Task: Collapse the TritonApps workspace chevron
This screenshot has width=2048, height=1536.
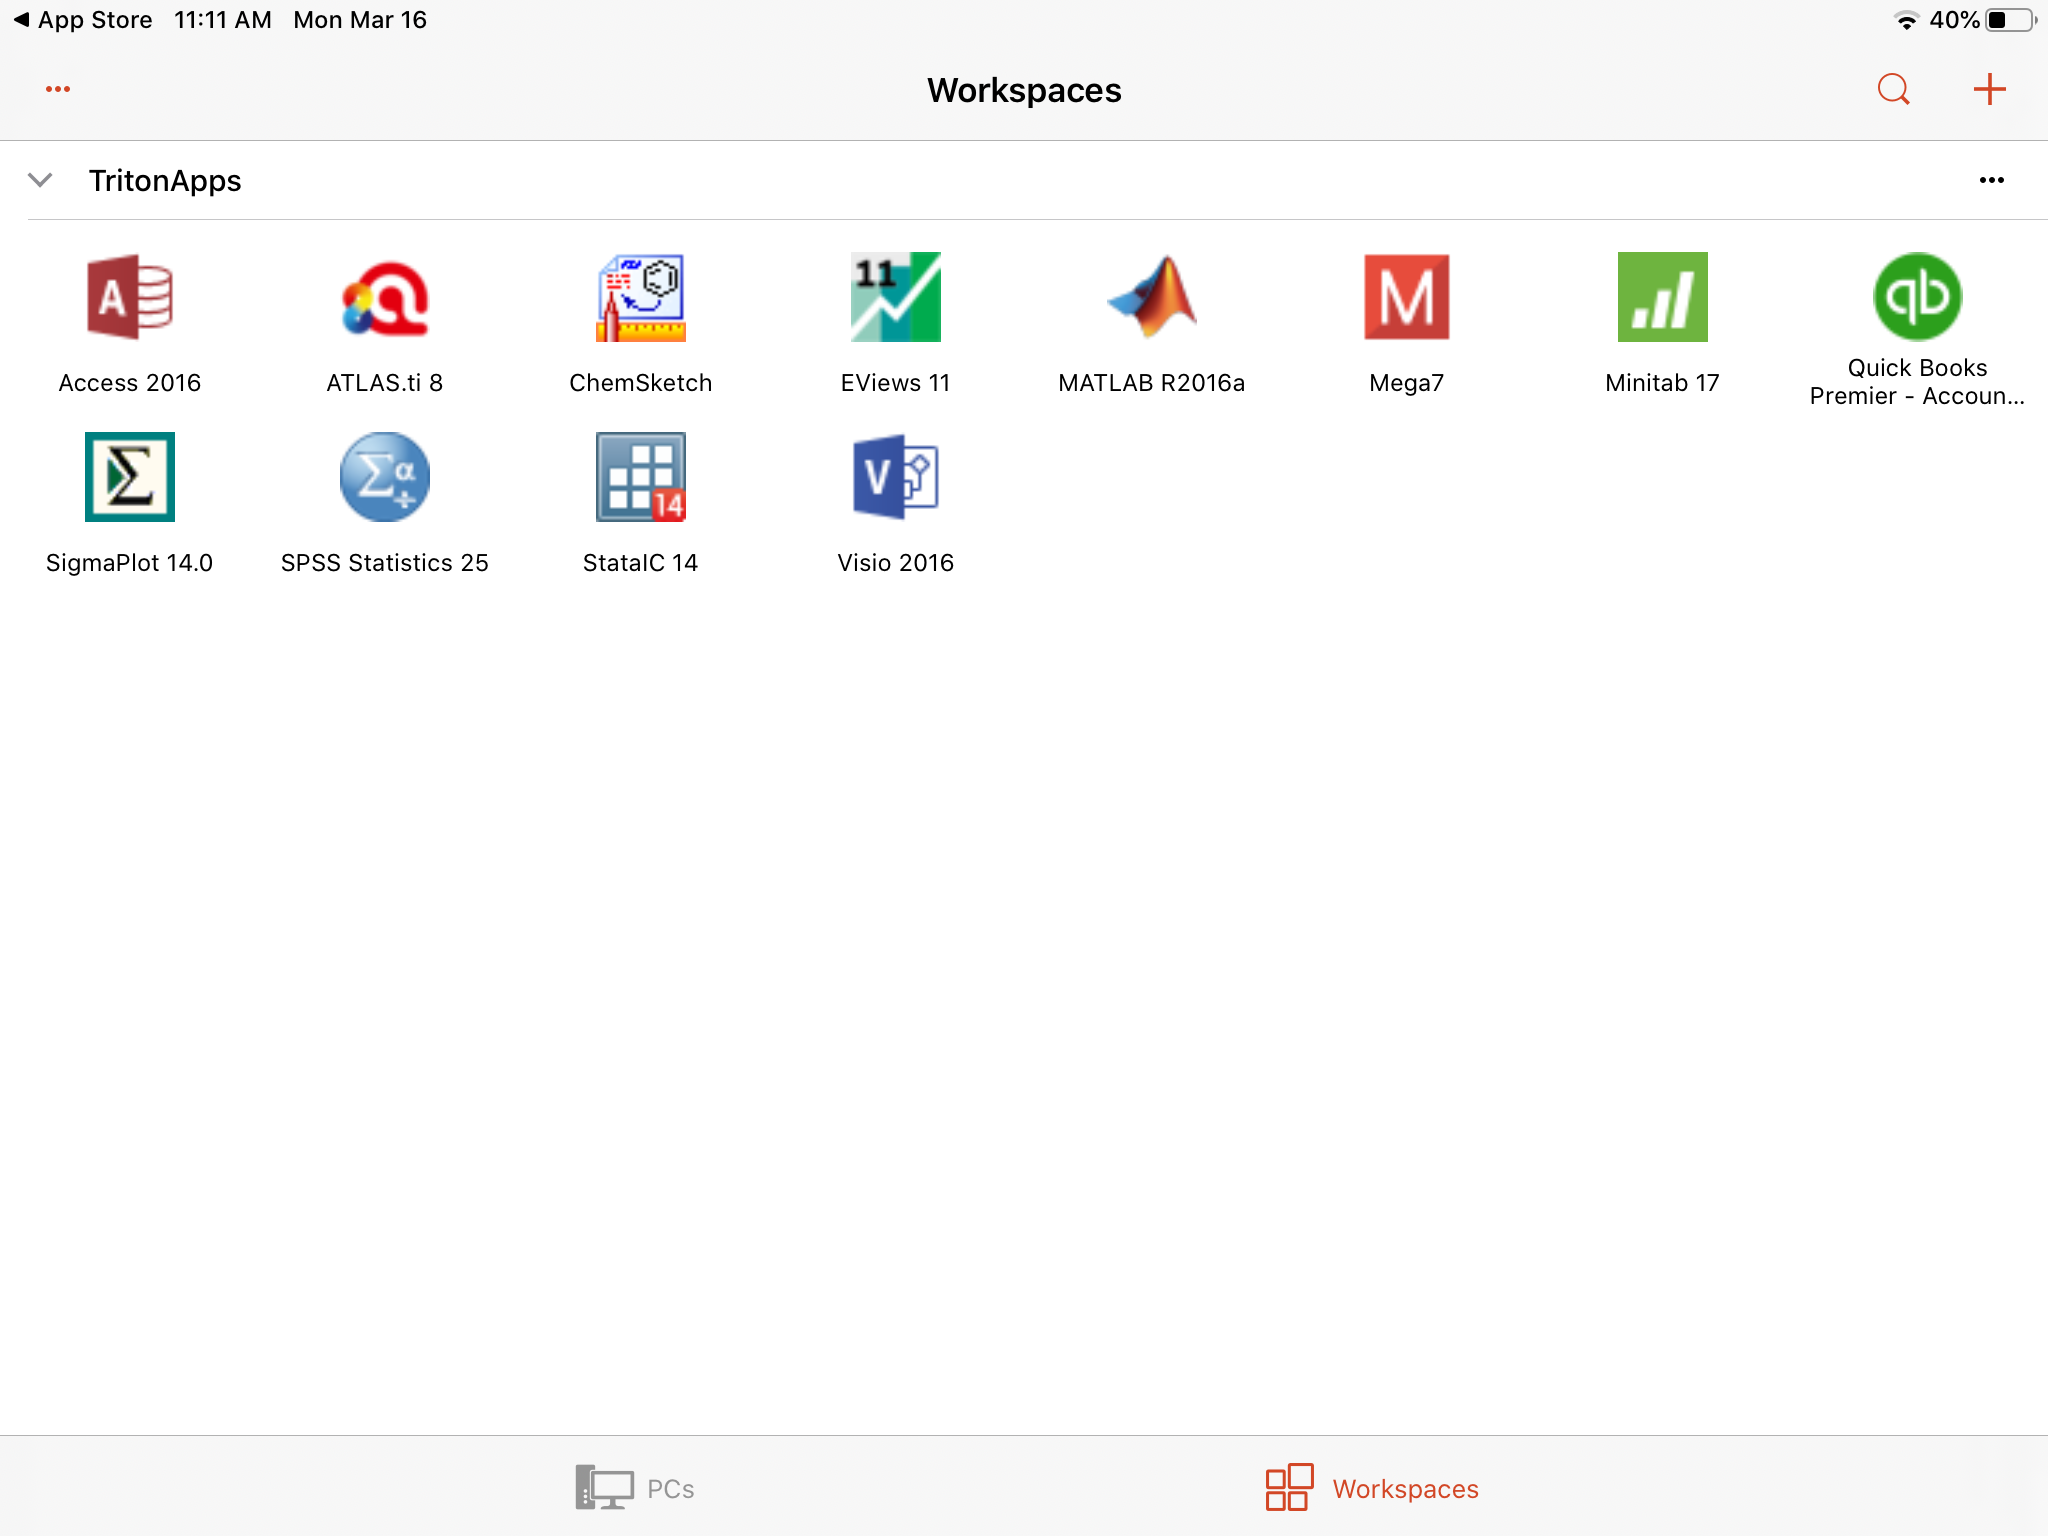Action: (x=40, y=180)
